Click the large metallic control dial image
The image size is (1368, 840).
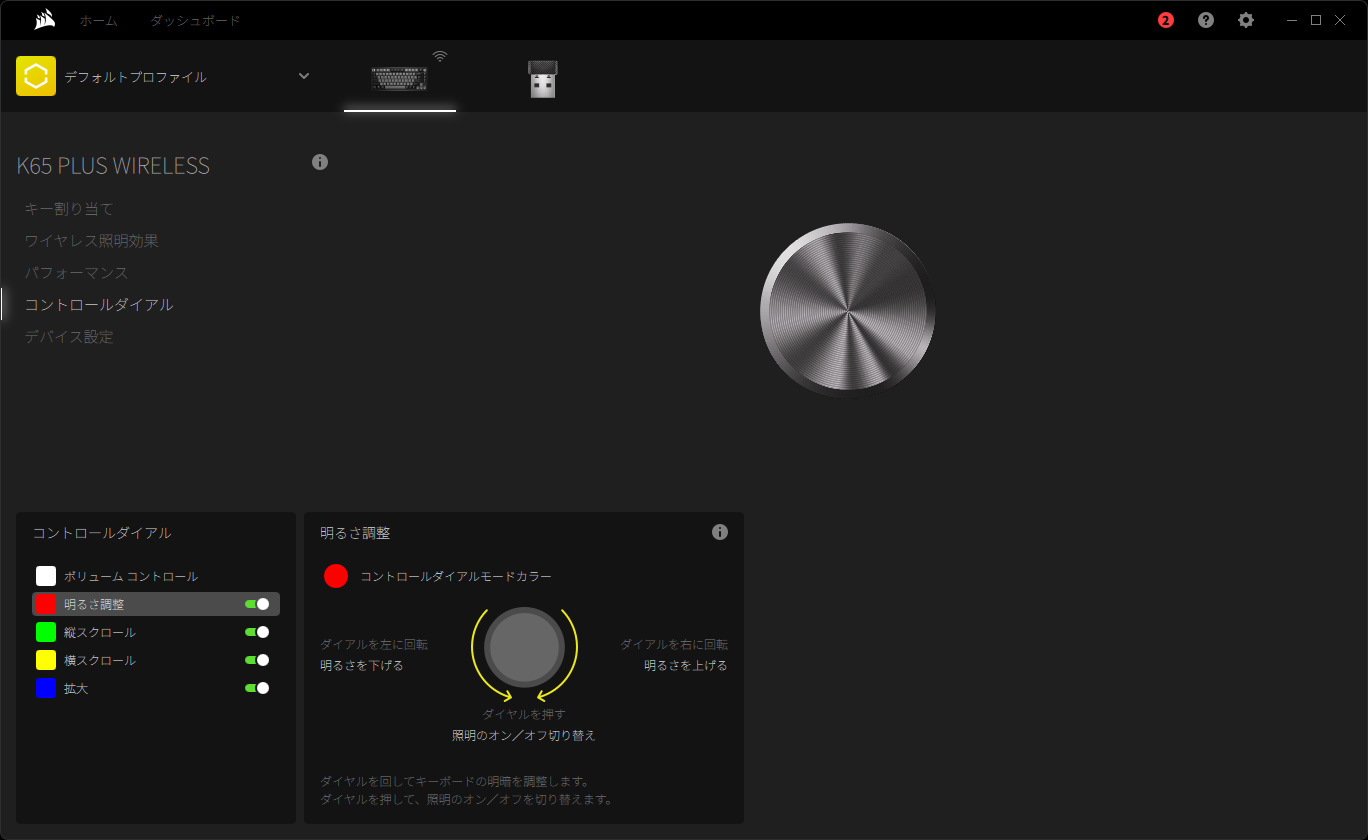pos(848,310)
